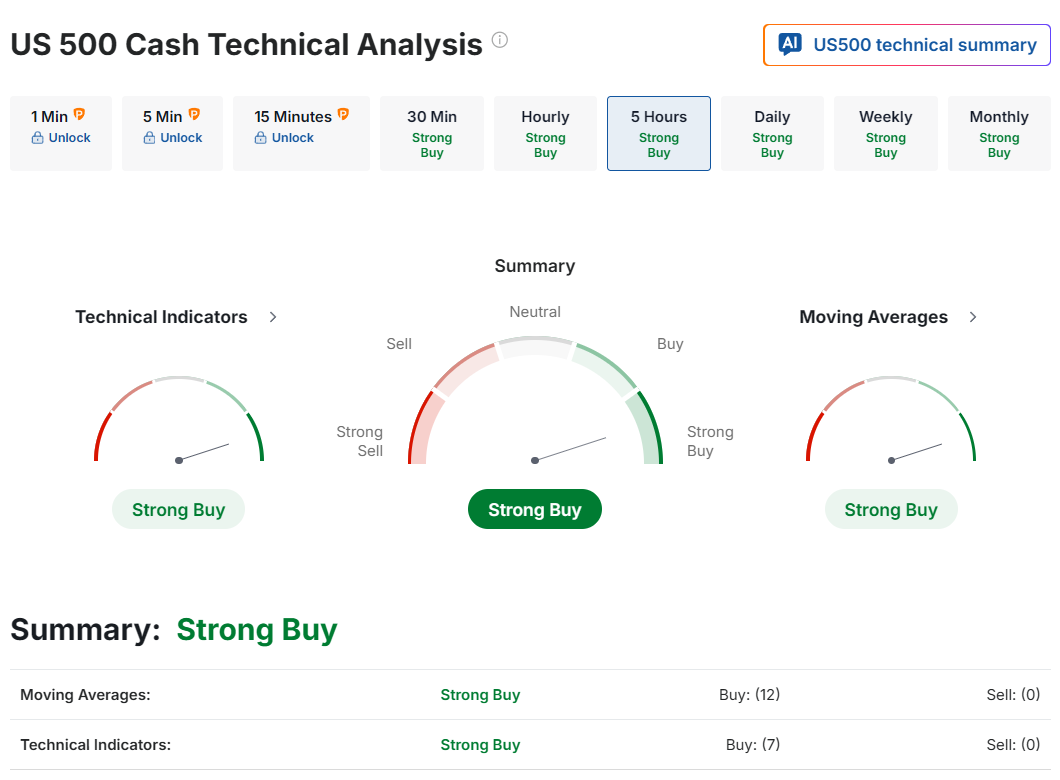1060x780 pixels.
Task: Expand Technical Indicators using its chevron arrow
Action: pos(273,317)
